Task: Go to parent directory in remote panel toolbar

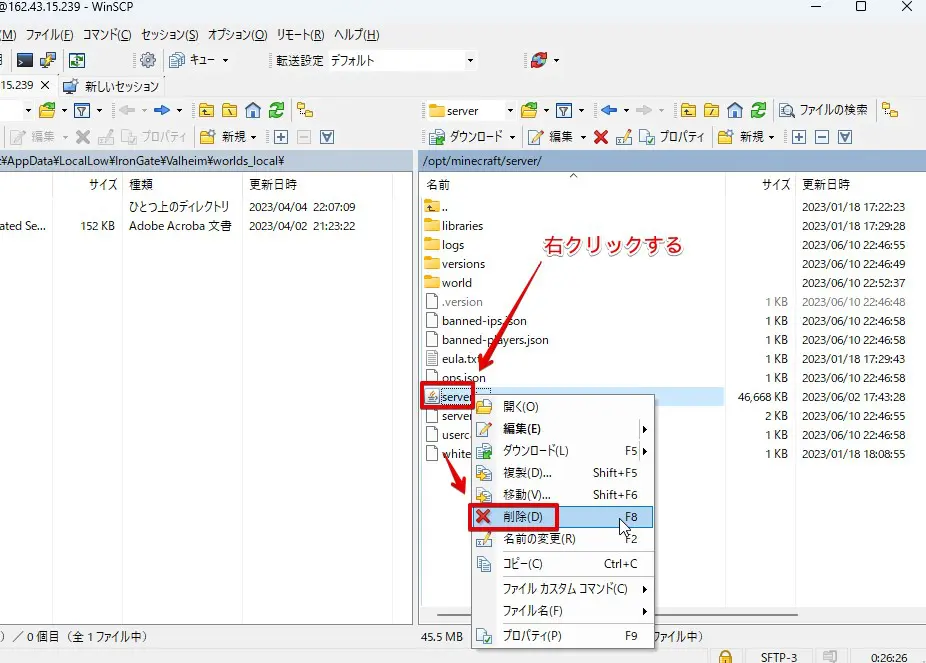Action: coord(687,111)
